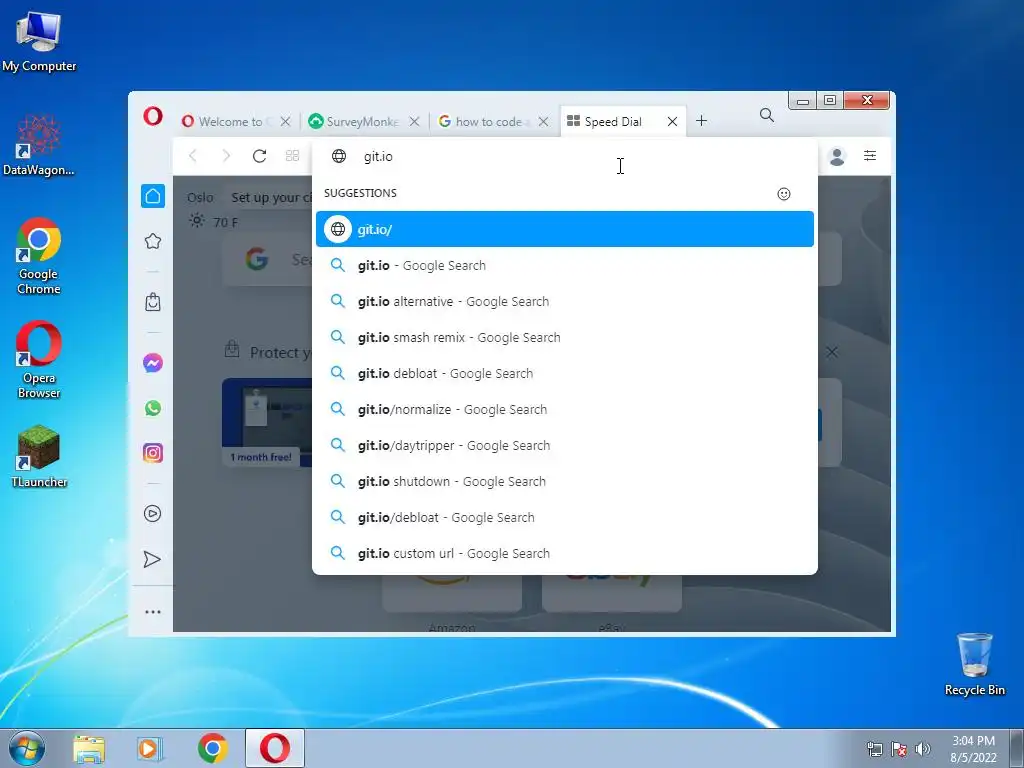Screen dimensions: 1024x768
Task: Open the Easy Setup sliders icon
Action: coord(870,155)
